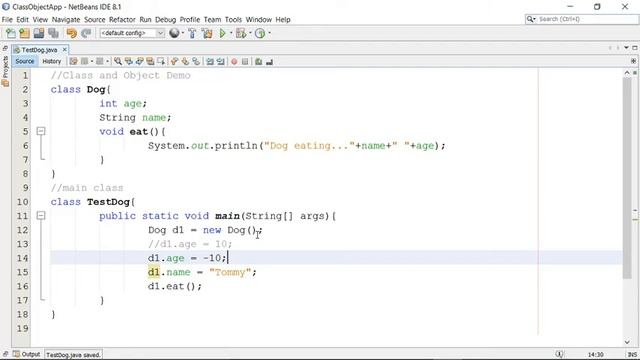This screenshot has height=360, width=640.
Task: Click Next Bookmark icon
Action: click(x=185, y=61)
